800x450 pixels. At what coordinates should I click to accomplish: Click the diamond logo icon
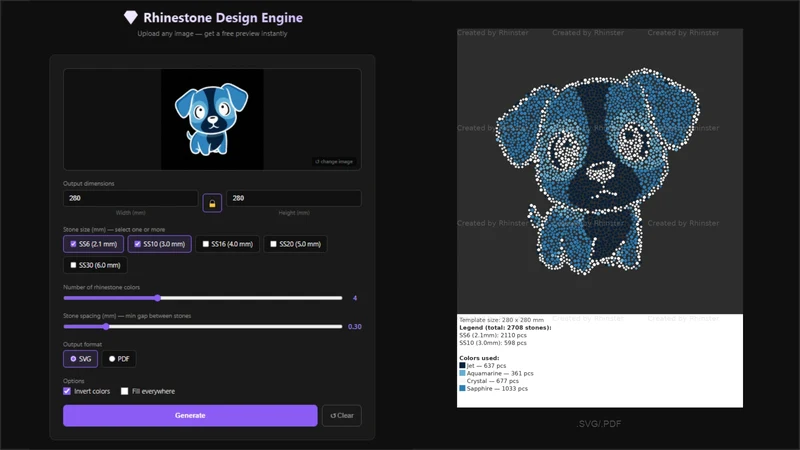click(x=131, y=17)
